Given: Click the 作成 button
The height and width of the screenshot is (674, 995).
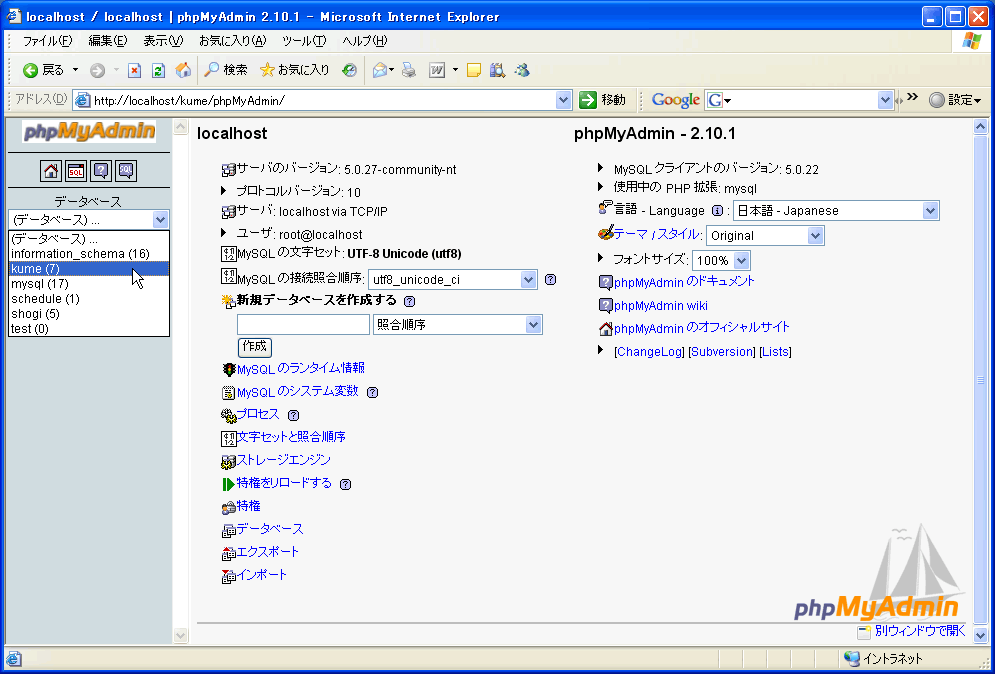Looking at the screenshot, I should coord(254,347).
